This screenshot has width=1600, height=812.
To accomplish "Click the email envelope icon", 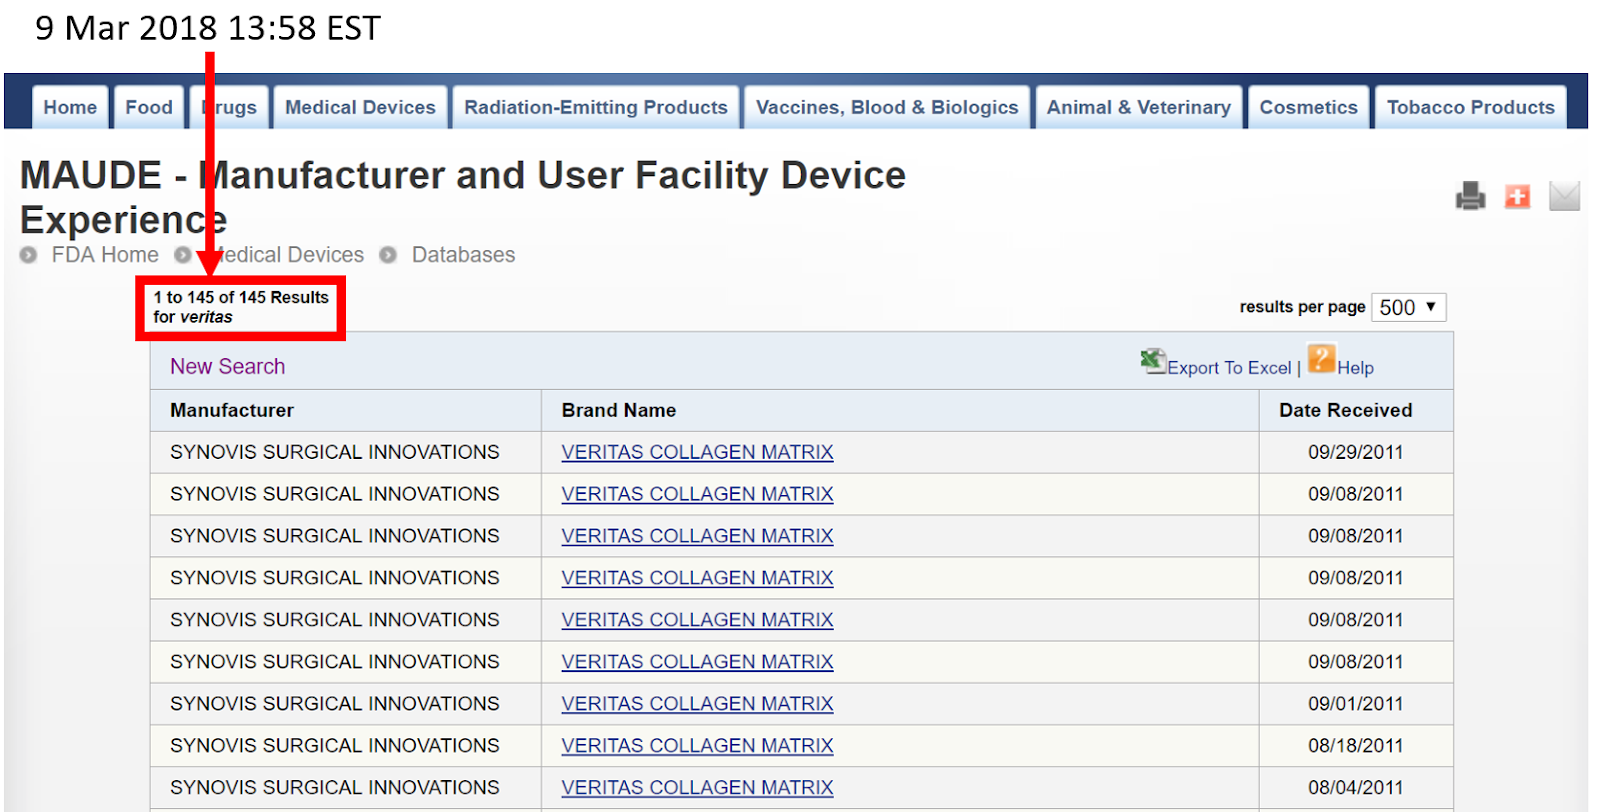I will tap(1564, 196).
